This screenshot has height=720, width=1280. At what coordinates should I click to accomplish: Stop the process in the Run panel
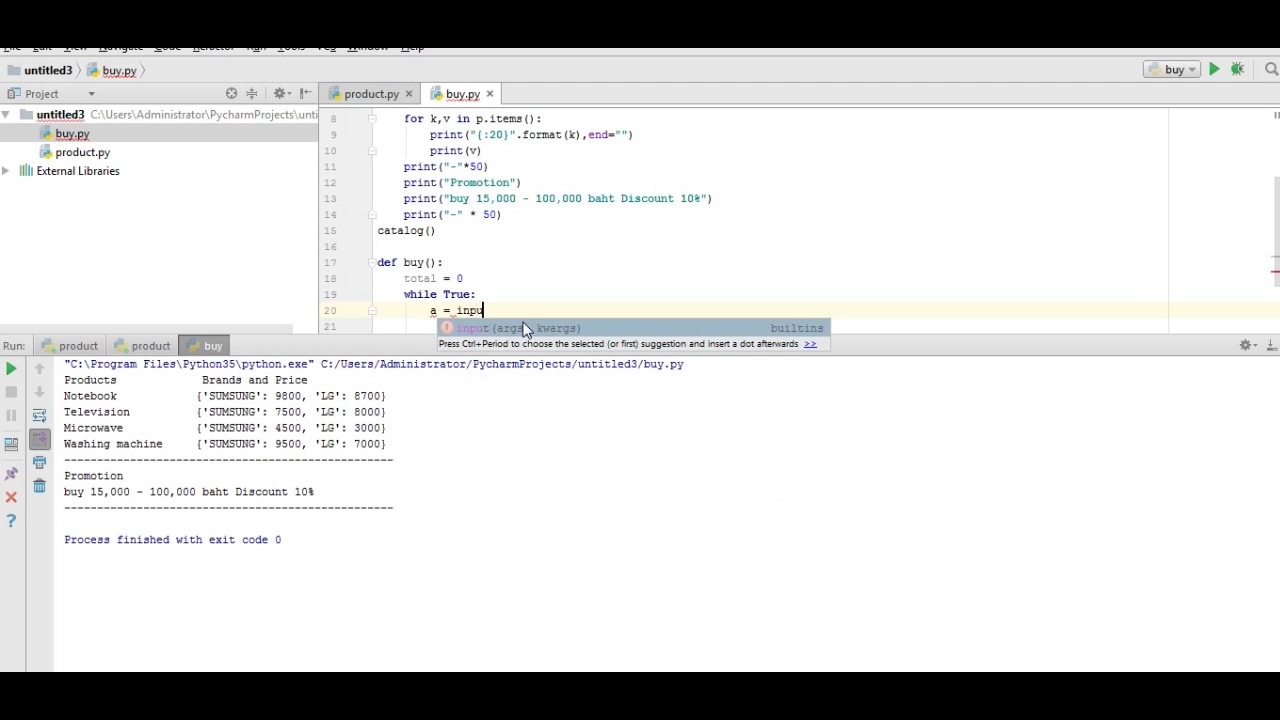pyautogui.click(x=11, y=392)
